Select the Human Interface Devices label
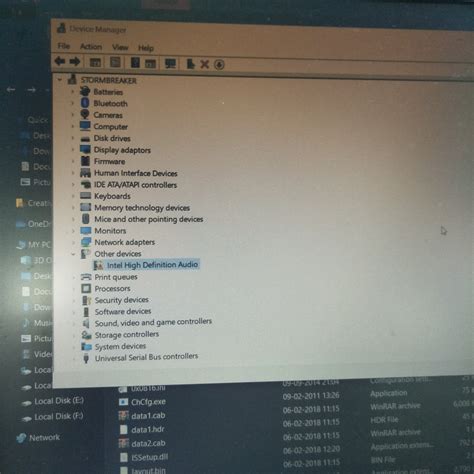 pyautogui.click(x=136, y=173)
